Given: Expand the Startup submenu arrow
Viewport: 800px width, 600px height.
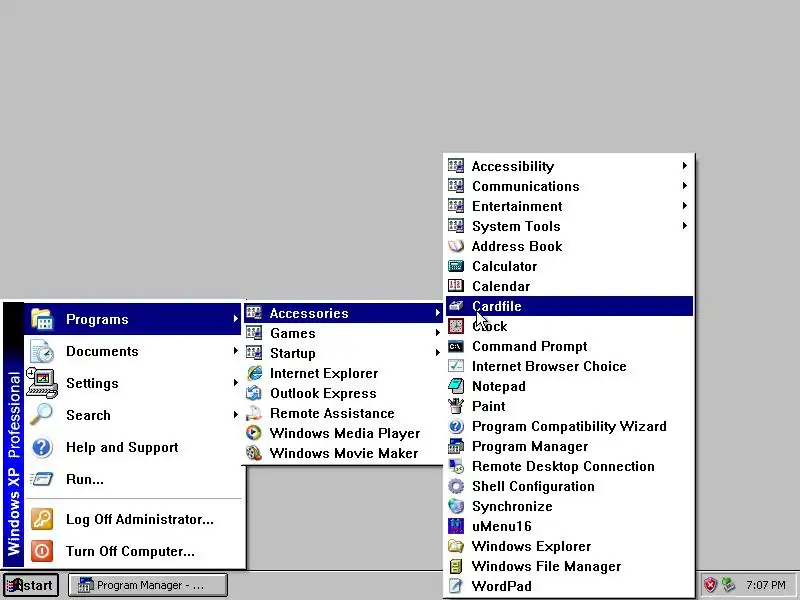Looking at the screenshot, I should click(x=438, y=353).
